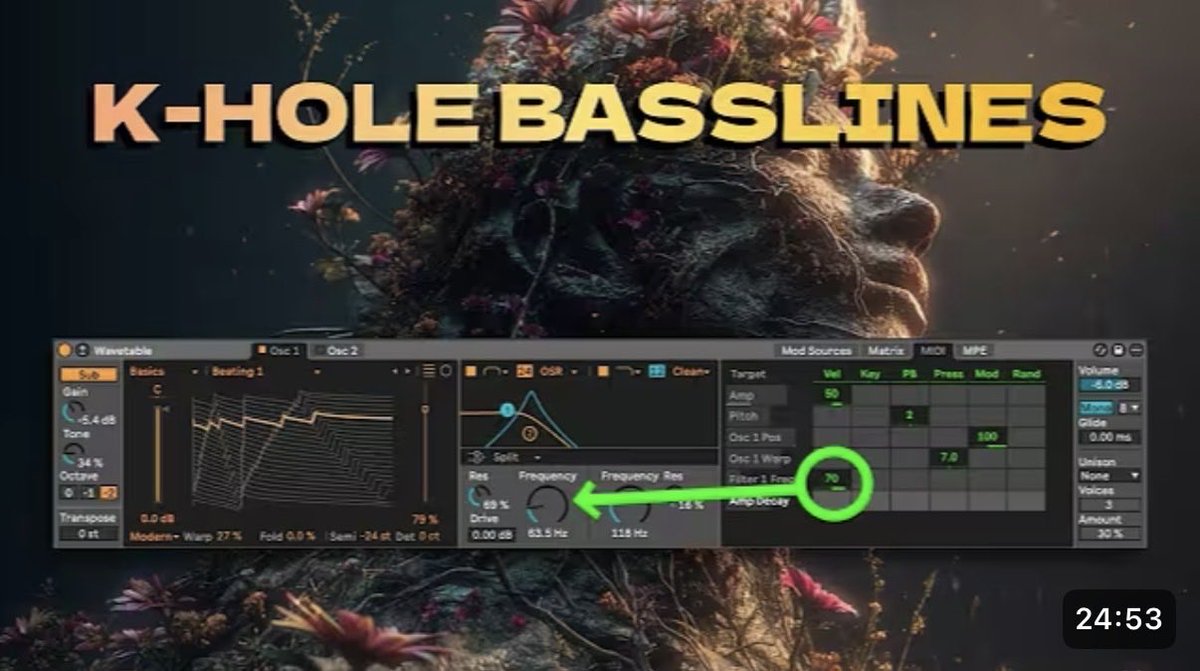Click the unison Voices 3 field

[1109, 505]
